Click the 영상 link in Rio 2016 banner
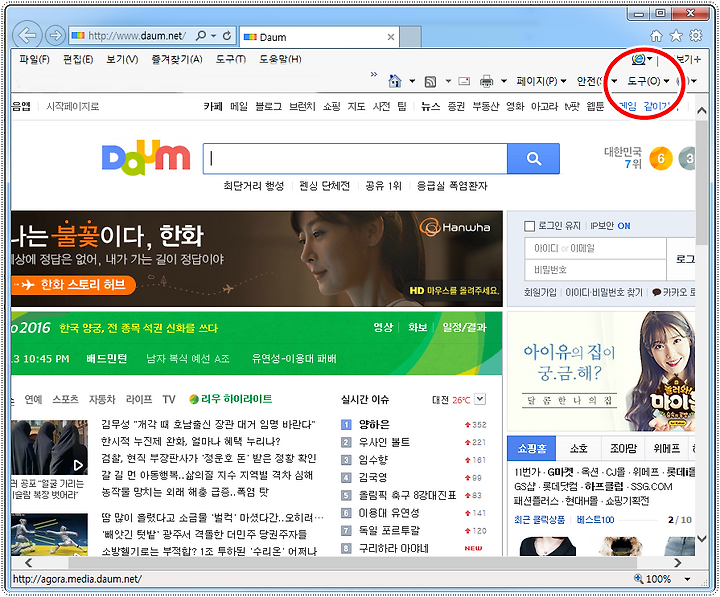The height and width of the screenshot is (597, 720). (383, 327)
